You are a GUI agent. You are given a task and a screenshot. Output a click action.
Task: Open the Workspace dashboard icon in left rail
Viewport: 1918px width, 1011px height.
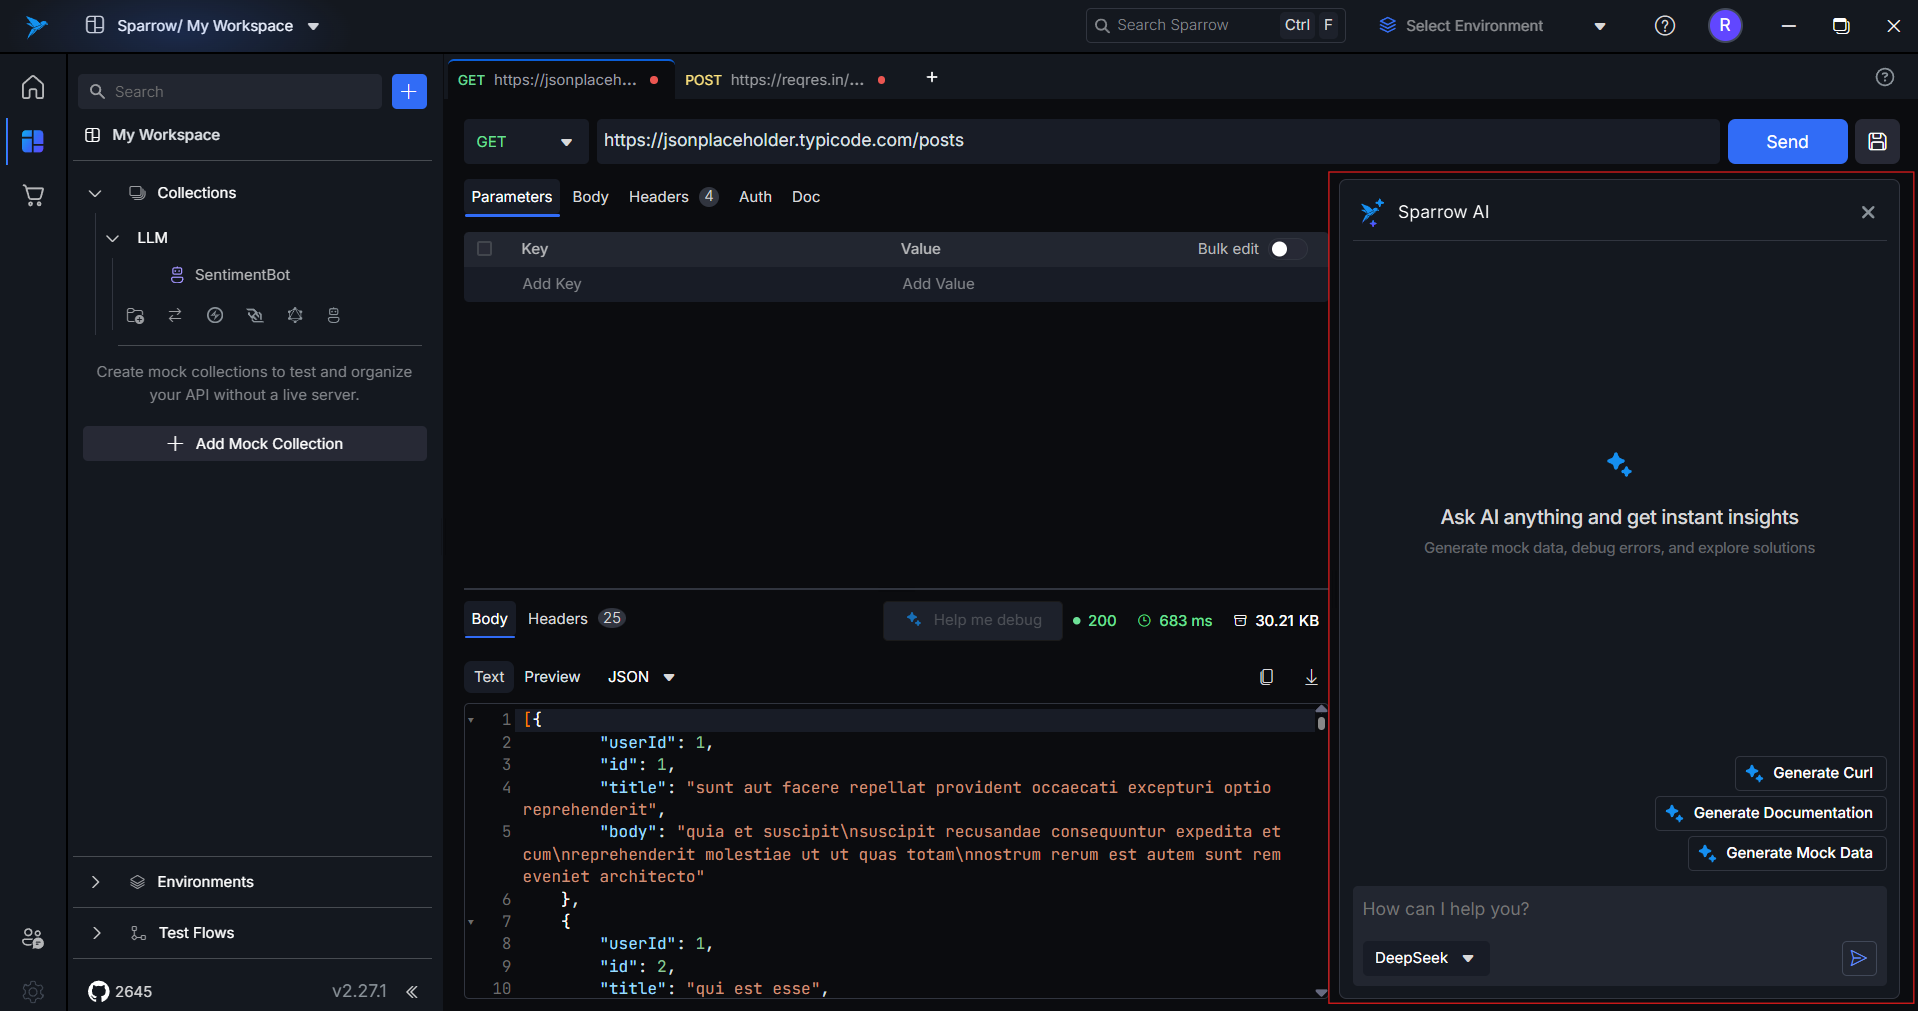pyautogui.click(x=33, y=141)
